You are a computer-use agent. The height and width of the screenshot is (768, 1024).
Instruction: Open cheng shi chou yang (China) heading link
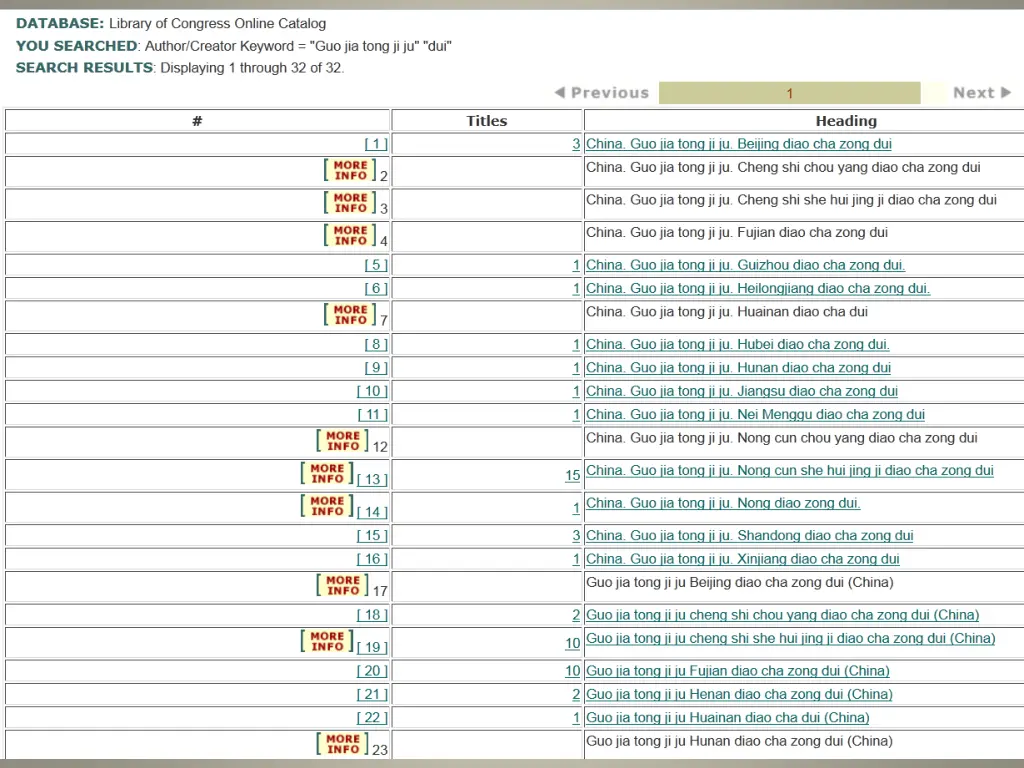pos(782,615)
